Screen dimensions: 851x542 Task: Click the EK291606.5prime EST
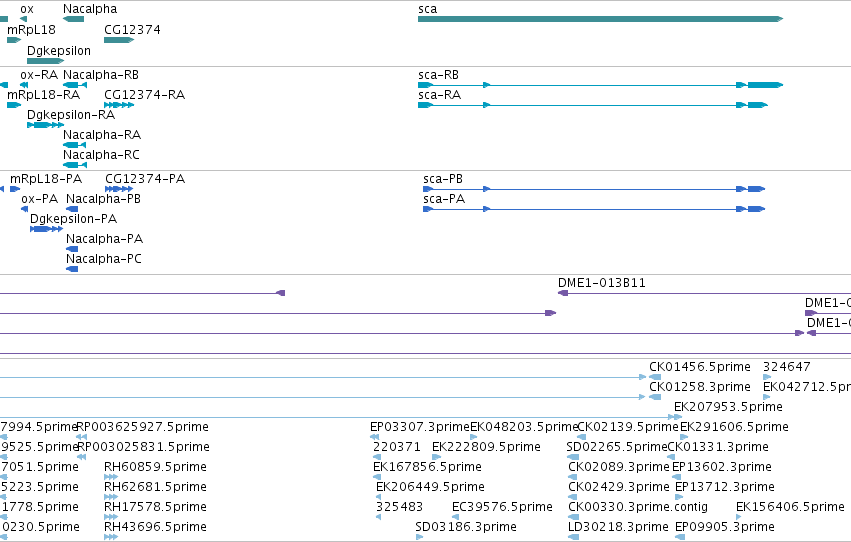684,437
